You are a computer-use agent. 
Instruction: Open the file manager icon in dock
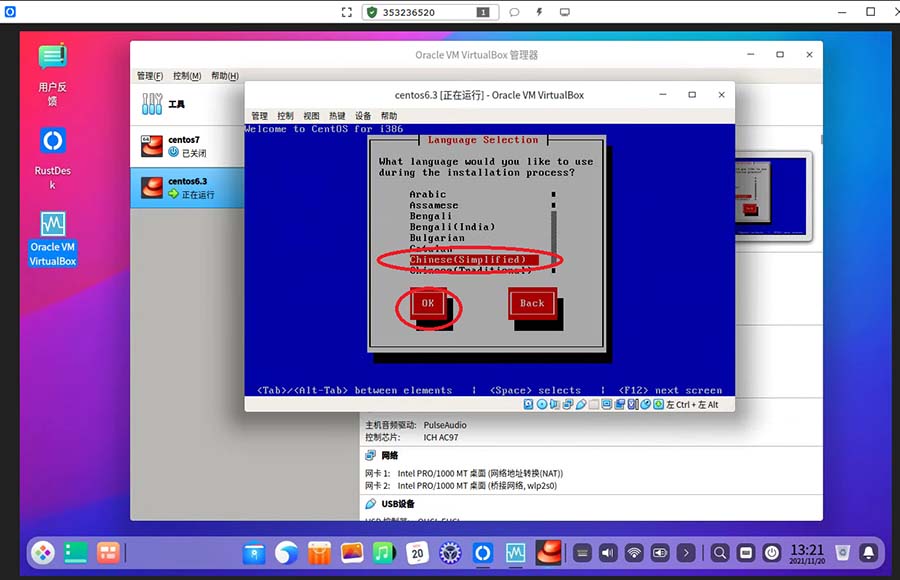coord(254,553)
